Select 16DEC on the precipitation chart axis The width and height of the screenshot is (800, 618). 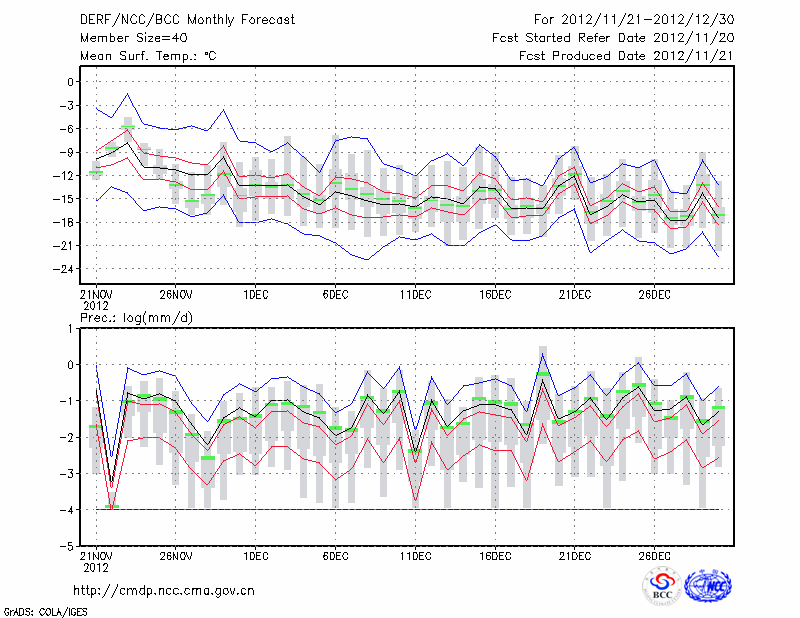pos(495,556)
